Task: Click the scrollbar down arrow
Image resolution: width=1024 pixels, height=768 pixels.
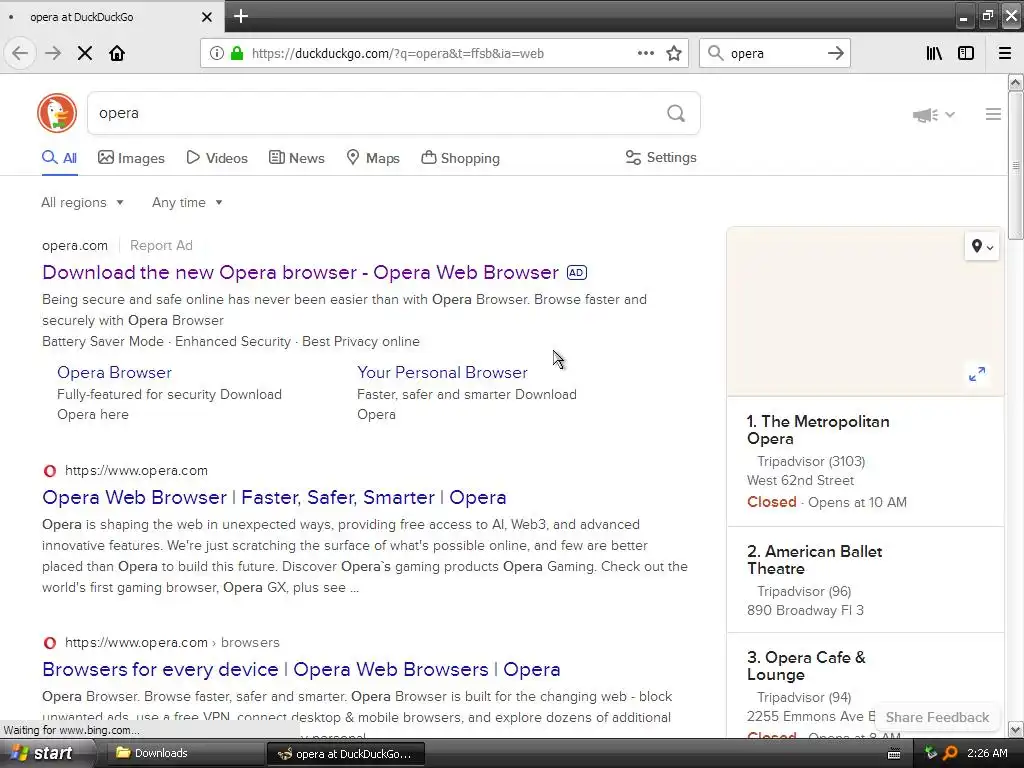Action: tap(1015, 729)
